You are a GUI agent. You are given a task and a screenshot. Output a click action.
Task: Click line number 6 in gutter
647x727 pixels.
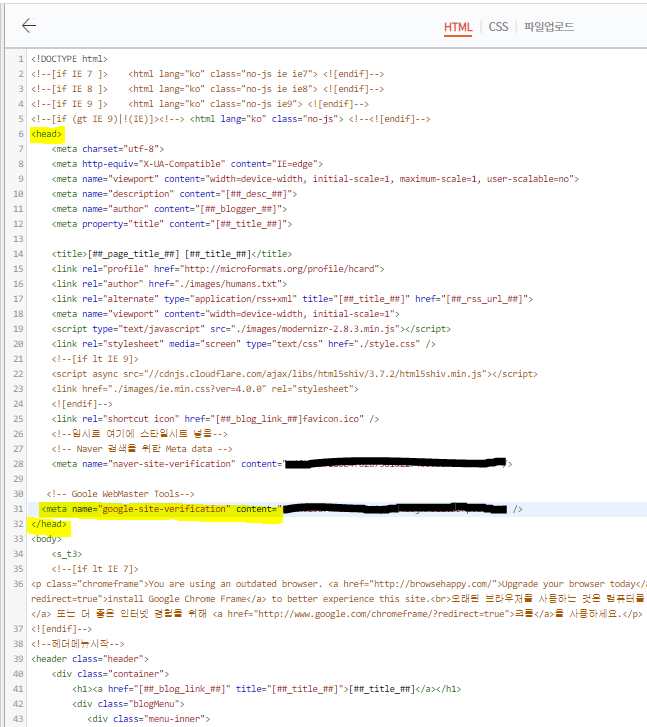click(21, 134)
